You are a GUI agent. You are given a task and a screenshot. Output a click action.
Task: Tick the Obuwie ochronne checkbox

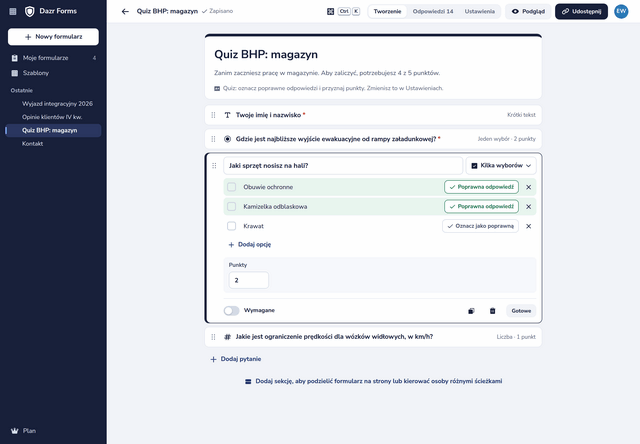point(231,187)
